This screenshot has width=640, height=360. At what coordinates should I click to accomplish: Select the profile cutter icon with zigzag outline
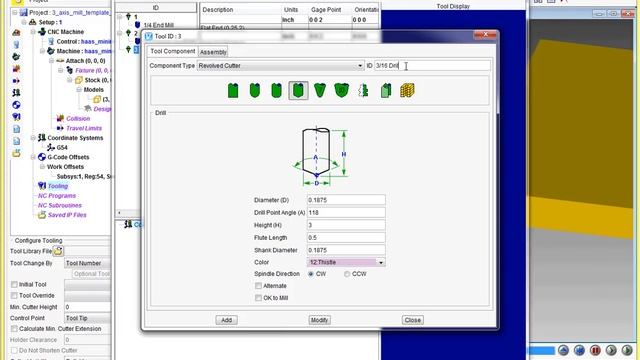point(363,90)
